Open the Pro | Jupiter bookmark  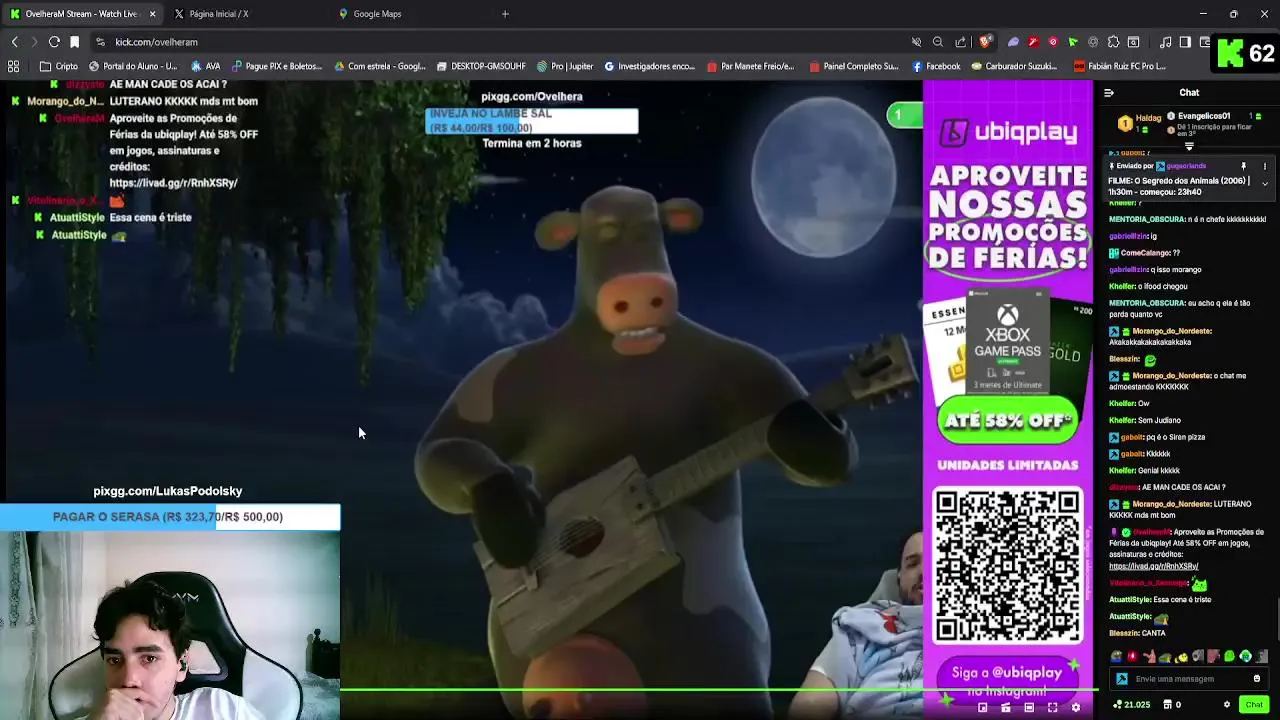pos(565,66)
